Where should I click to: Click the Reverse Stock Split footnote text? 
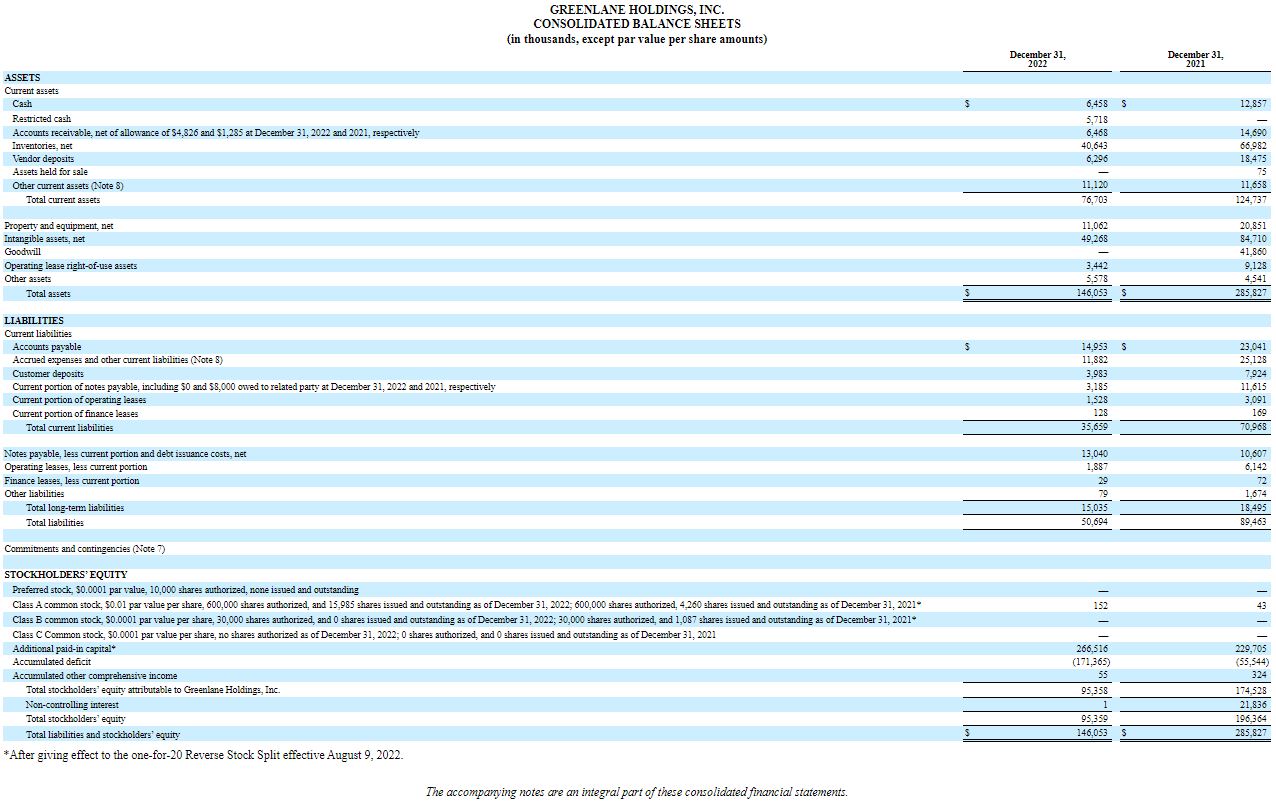coord(204,755)
